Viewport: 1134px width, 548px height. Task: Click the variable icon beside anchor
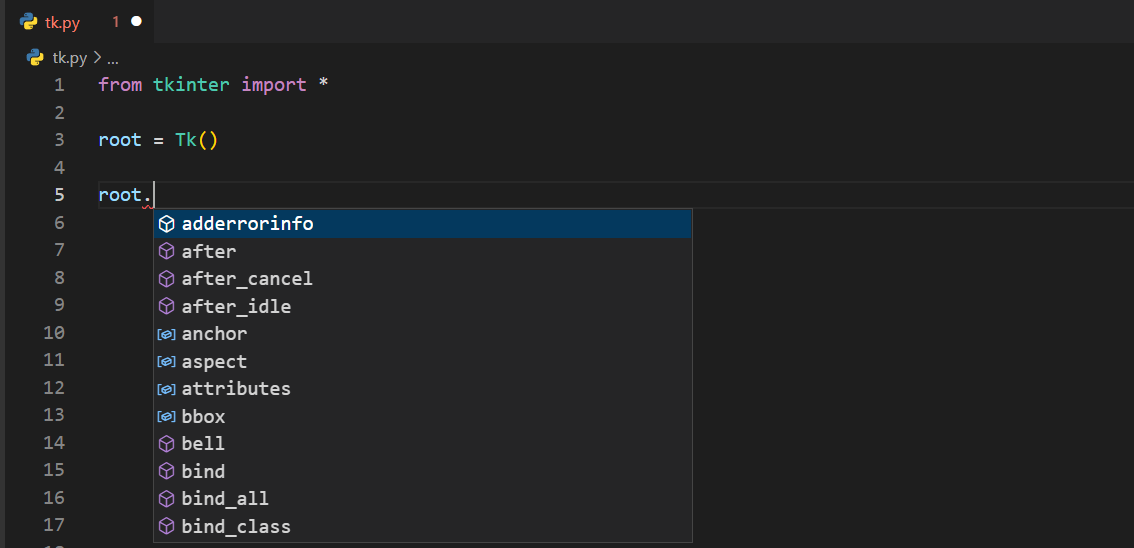167,334
